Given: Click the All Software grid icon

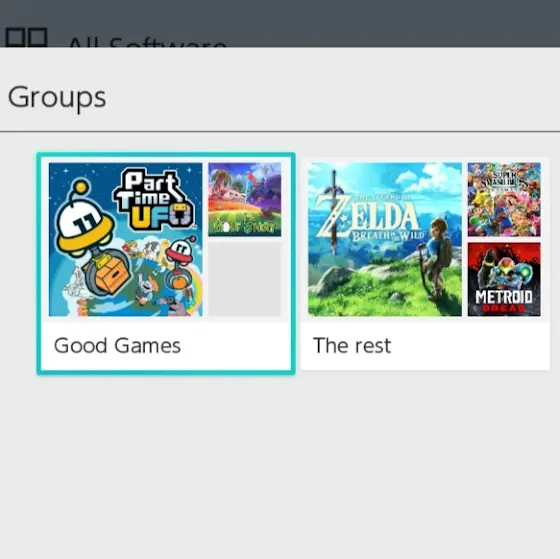Looking at the screenshot, I should coord(27,38).
